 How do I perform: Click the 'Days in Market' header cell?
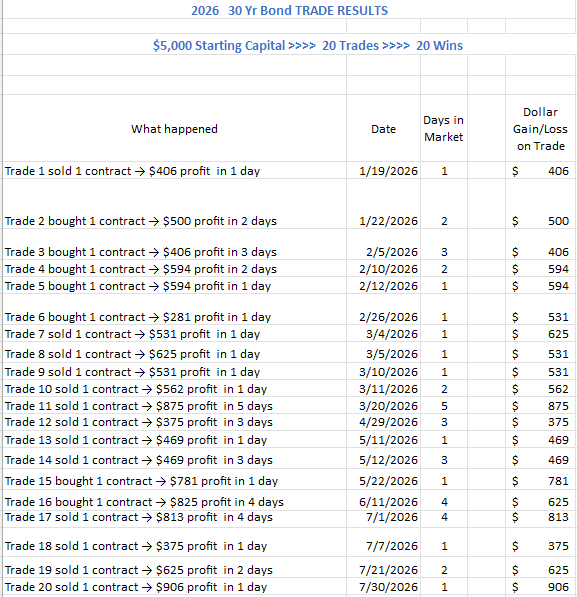[x=444, y=128]
